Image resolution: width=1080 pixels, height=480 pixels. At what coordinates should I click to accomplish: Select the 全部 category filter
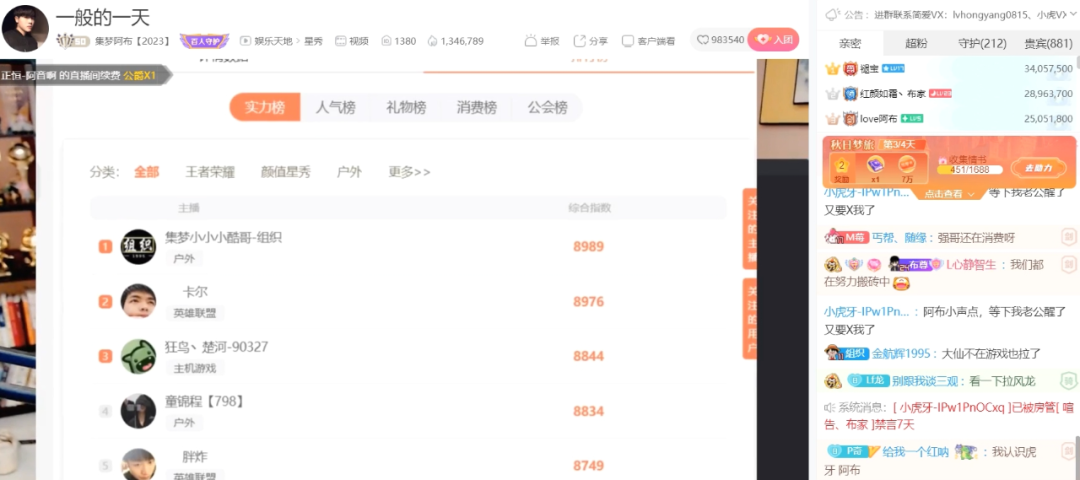pos(146,172)
